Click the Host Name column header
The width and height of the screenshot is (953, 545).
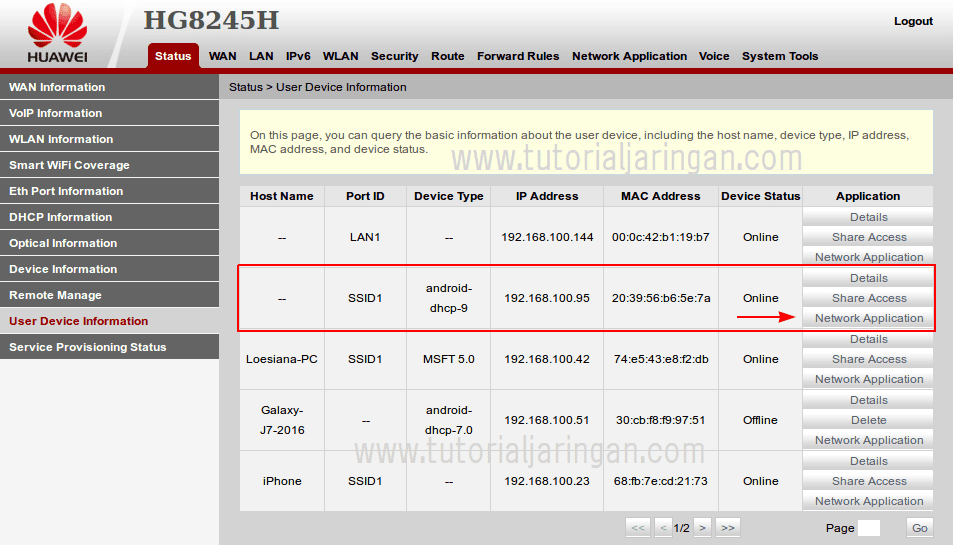click(x=281, y=196)
